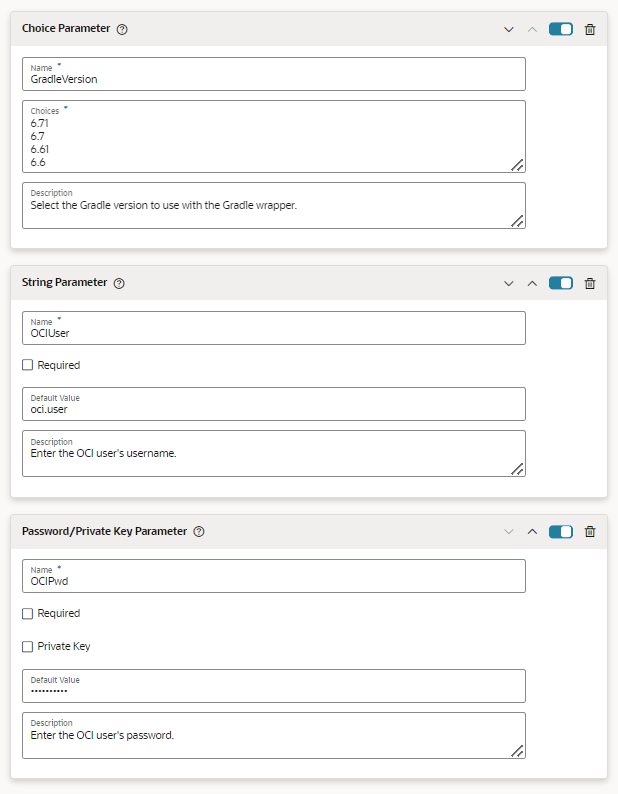Open help for Password/Private Key Parameter
618x794 pixels.
click(199, 531)
